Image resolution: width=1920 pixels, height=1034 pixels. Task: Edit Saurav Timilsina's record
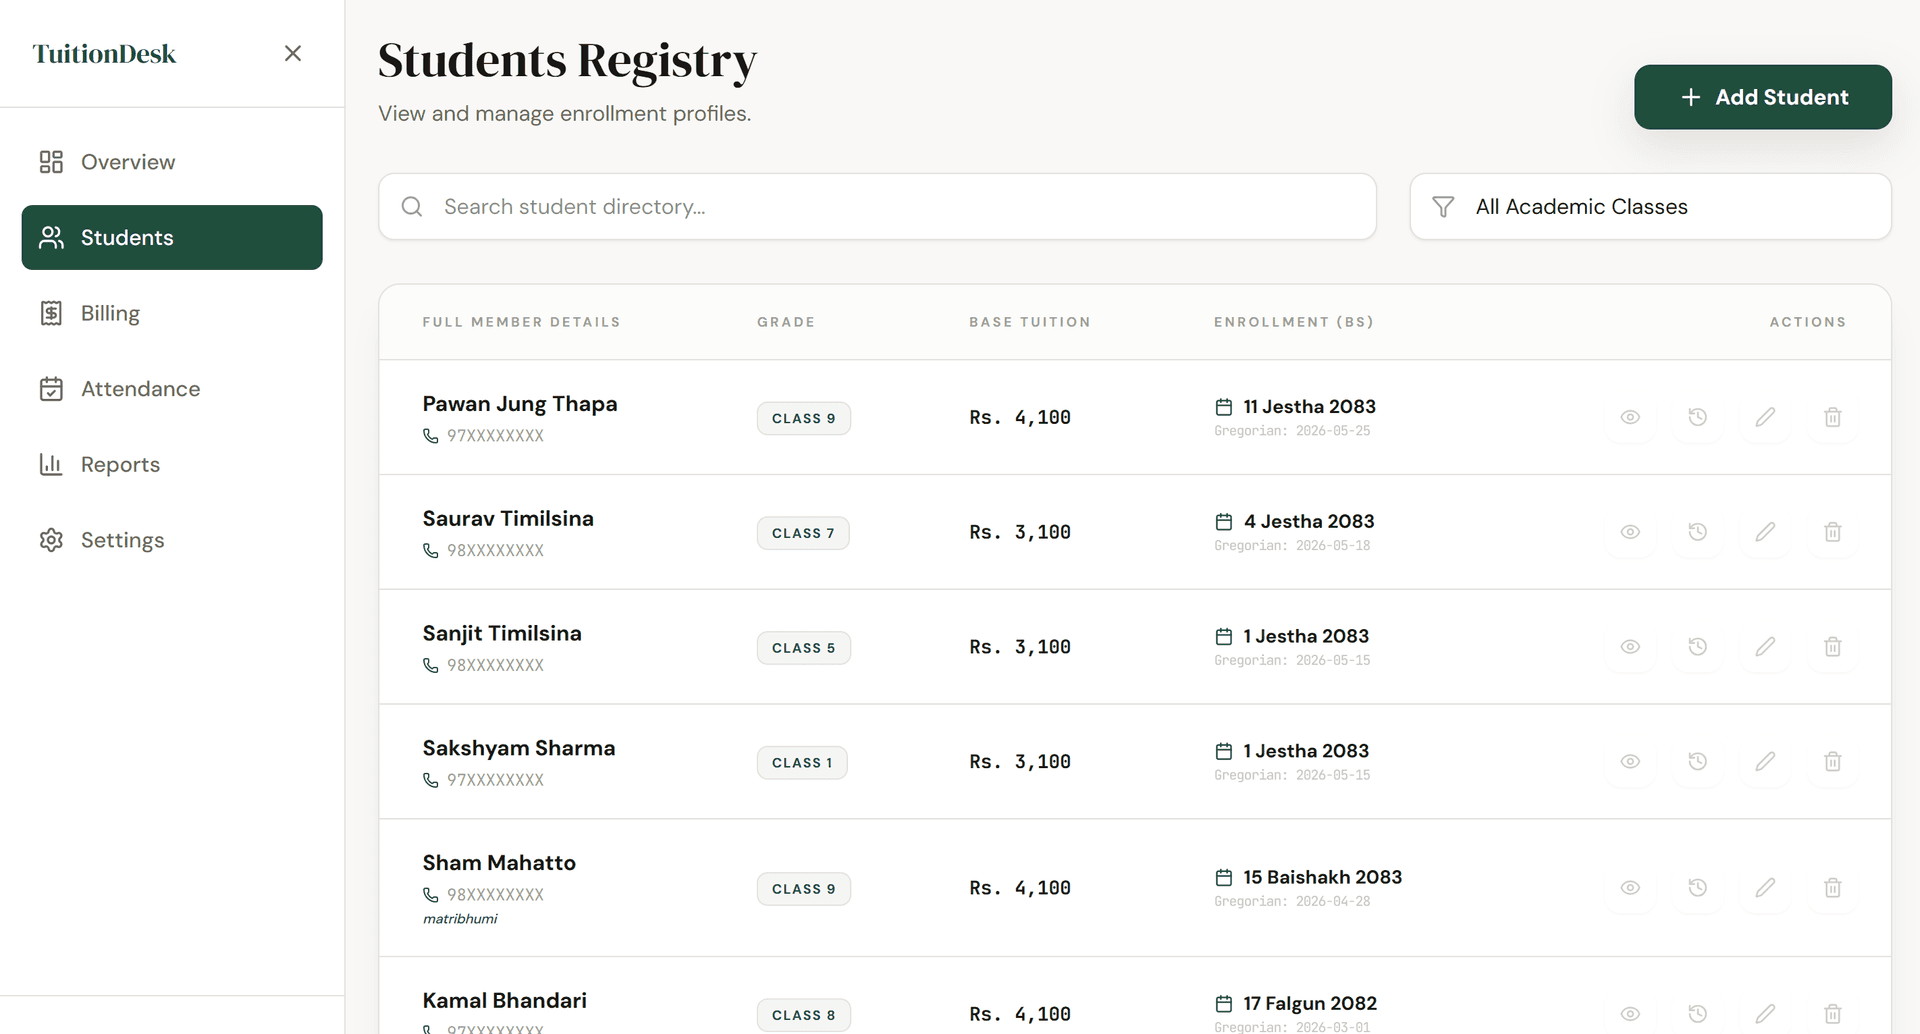1765,532
